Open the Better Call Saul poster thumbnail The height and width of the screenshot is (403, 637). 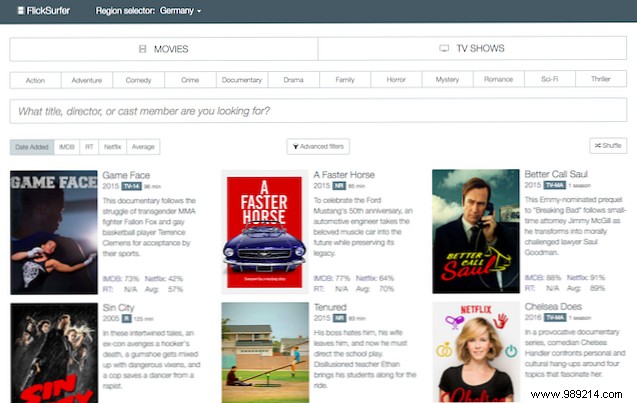coord(476,231)
